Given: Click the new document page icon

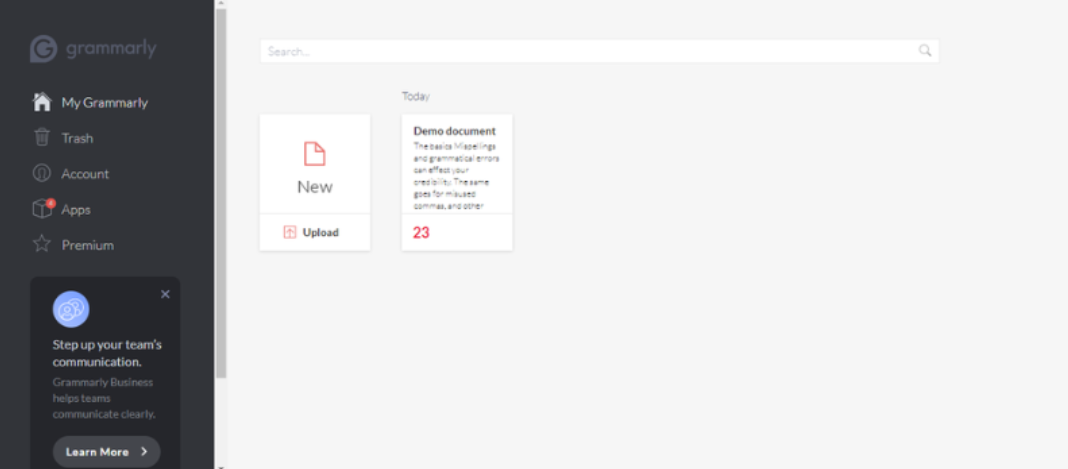Looking at the screenshot, I should pos(315,154).
